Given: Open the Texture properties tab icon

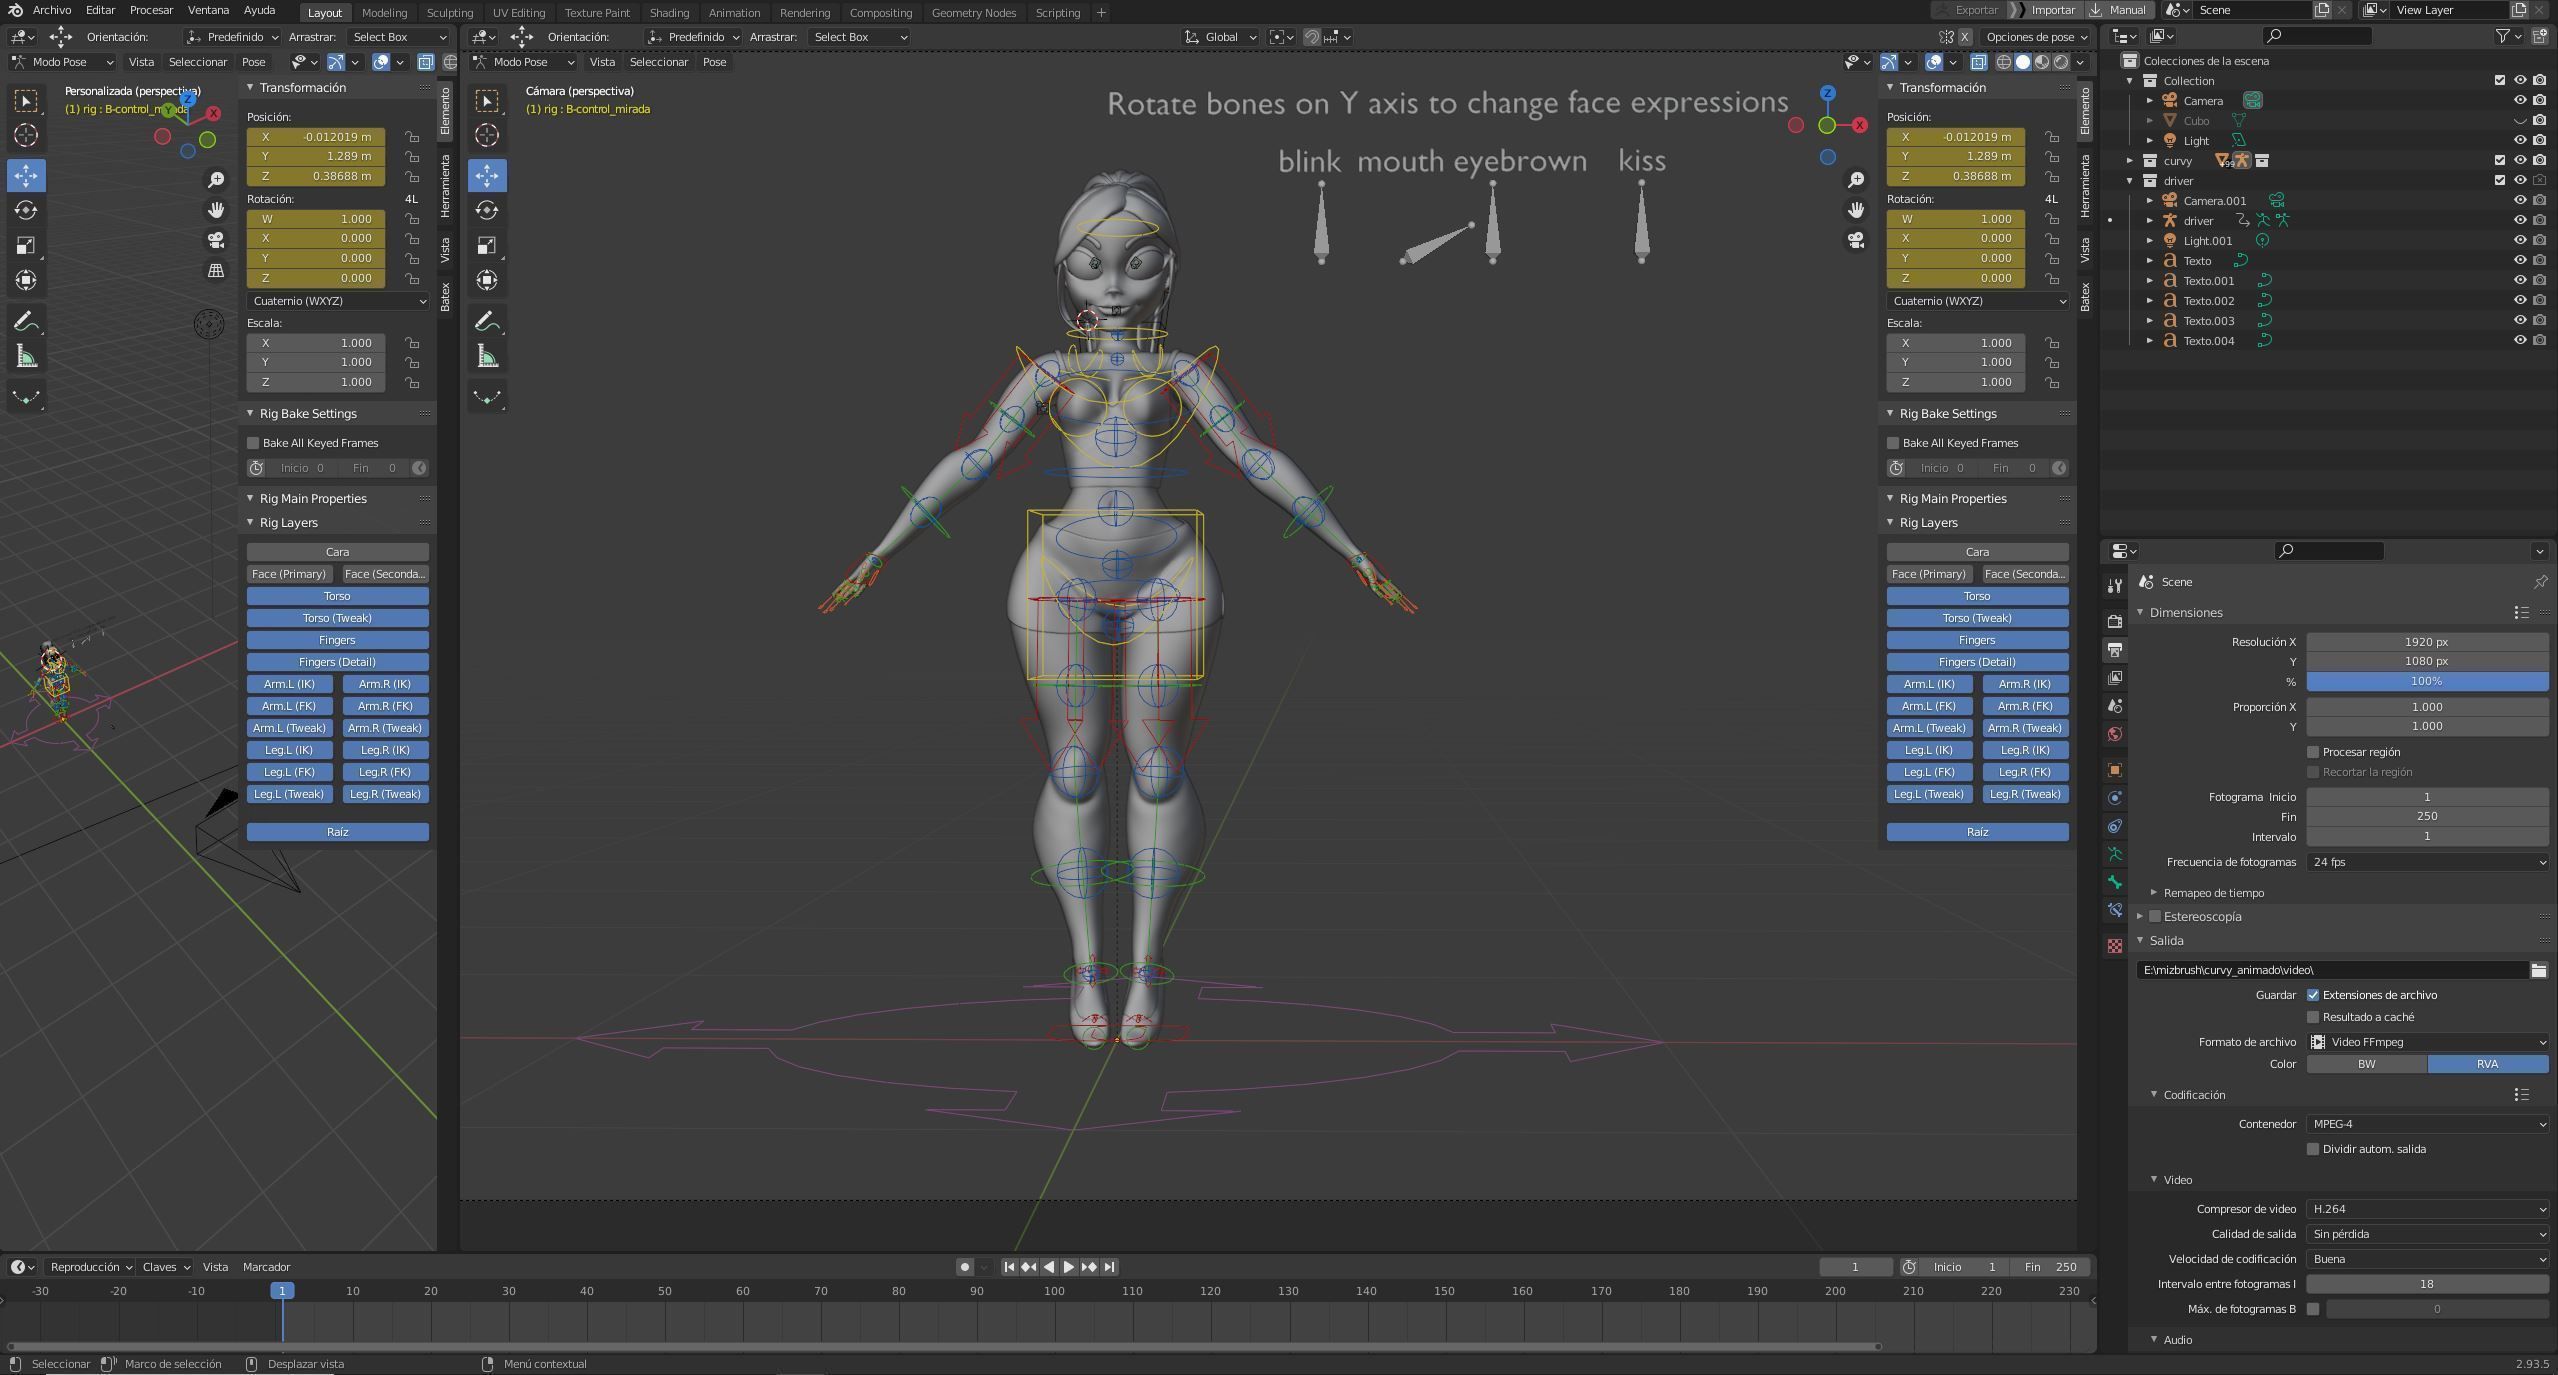Looking at the screenshot, I should point(2115,946).
